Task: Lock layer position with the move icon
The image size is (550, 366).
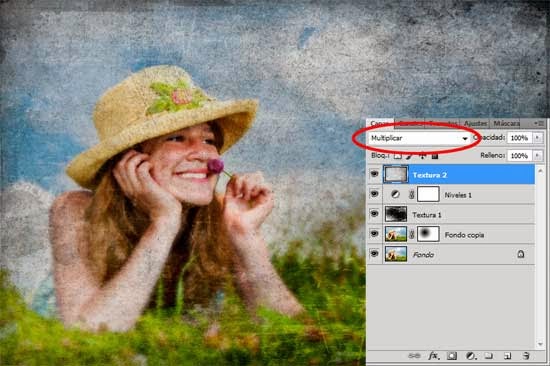Action: (422, 155)
